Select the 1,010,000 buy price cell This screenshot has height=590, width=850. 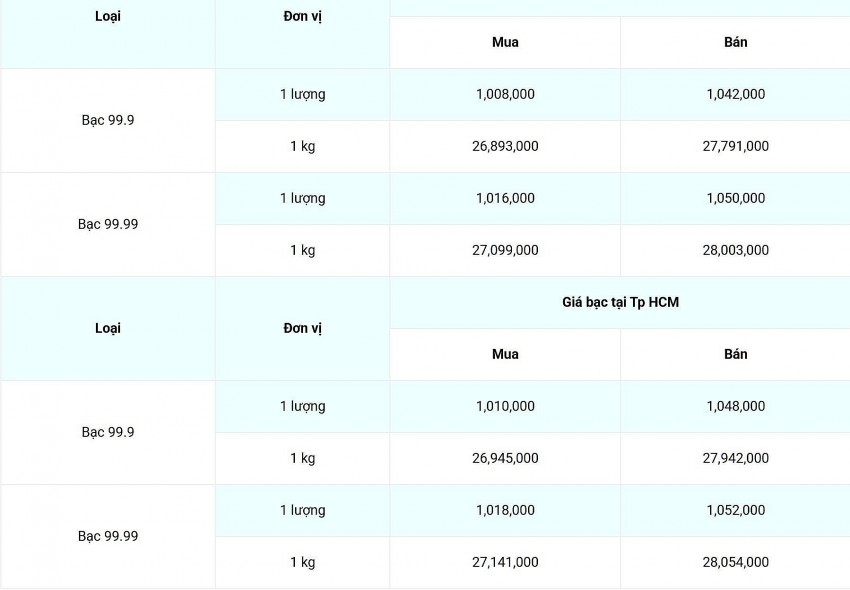pos(505,406)
